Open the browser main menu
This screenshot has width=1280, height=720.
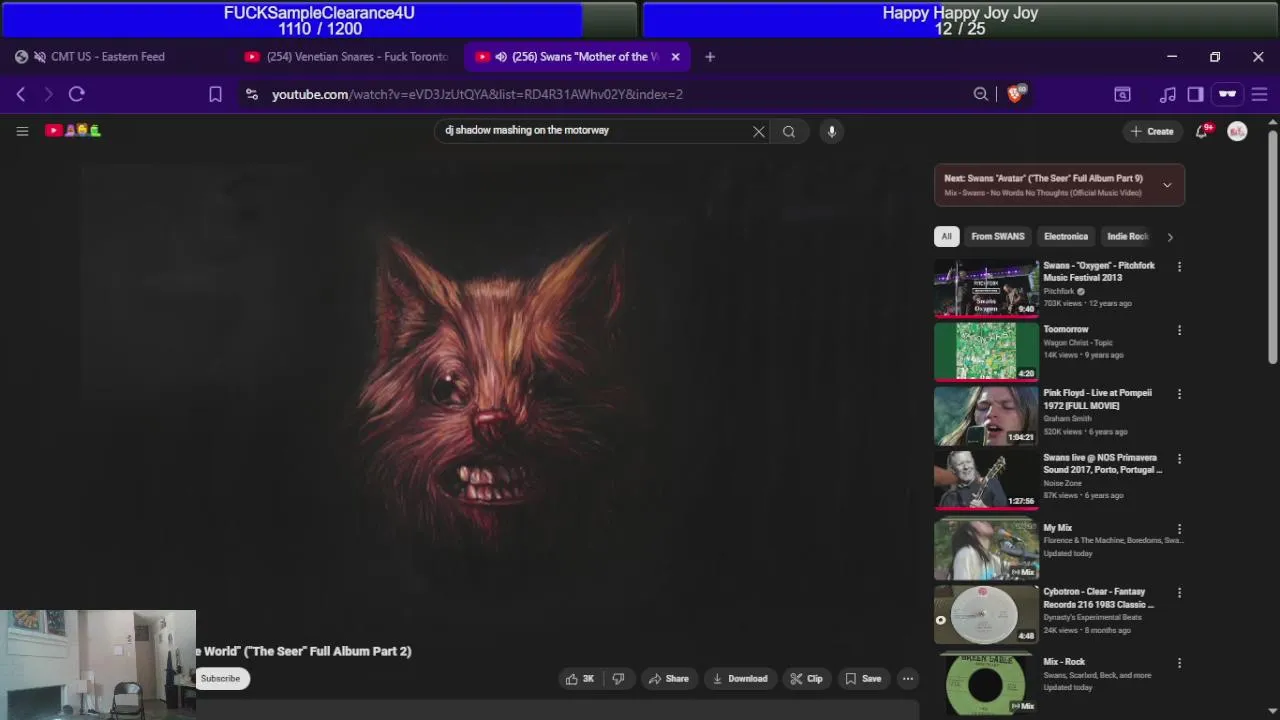tap(1260, 94)
